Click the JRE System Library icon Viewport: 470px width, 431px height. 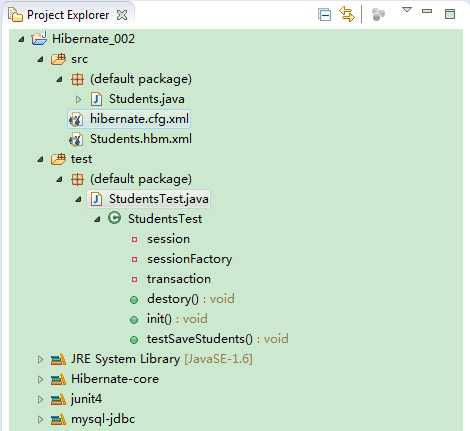58,359
